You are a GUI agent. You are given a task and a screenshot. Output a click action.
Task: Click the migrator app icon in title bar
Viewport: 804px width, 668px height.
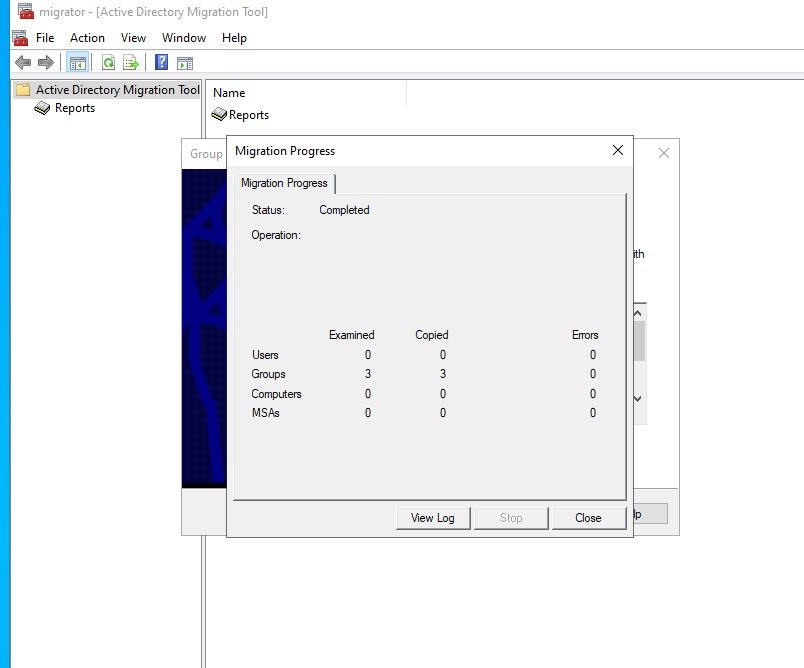25,11
